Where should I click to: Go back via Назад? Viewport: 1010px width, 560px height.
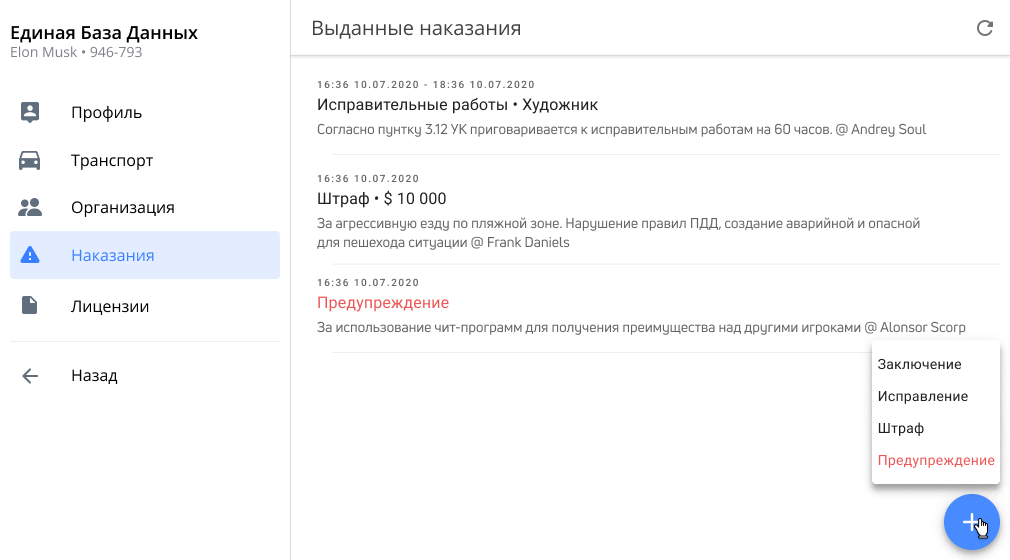(x=94, y=376)
